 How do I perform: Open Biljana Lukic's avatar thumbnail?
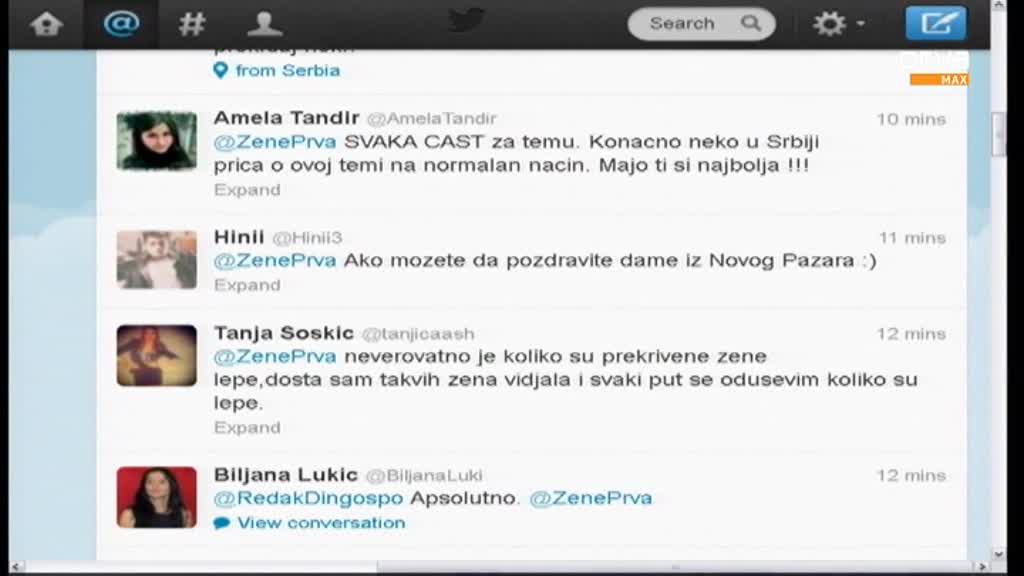pos(157,497)
